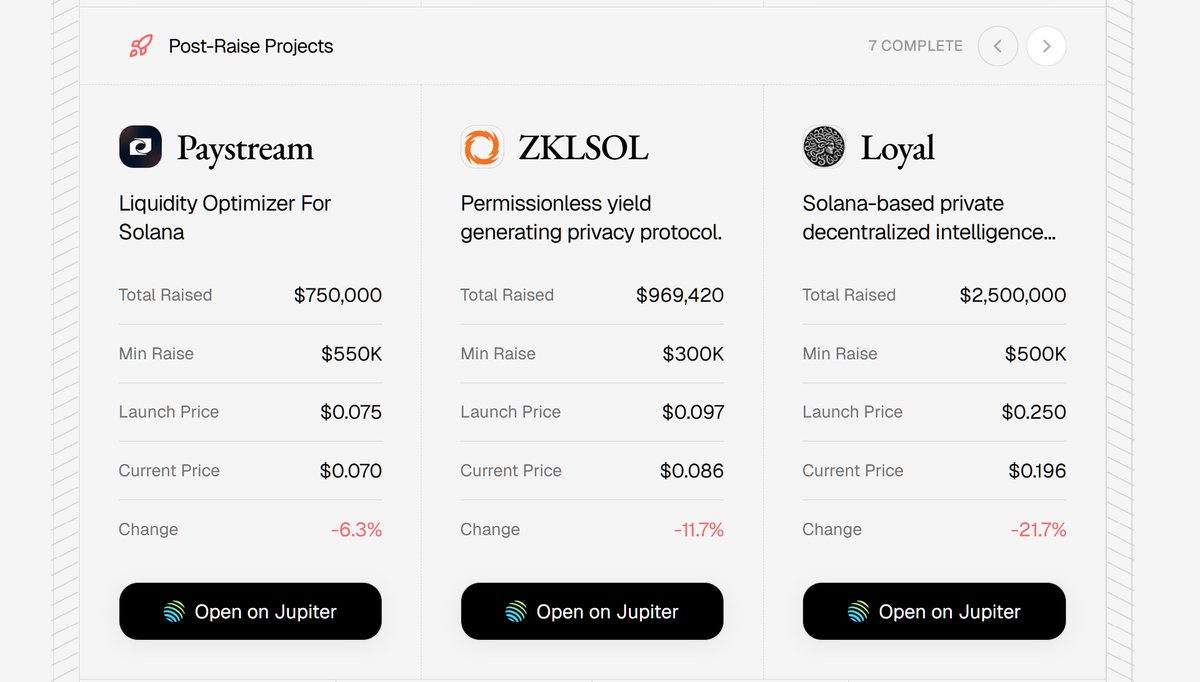Go to previous projects with left chevron
The height and width of the screenshot is (682, 1200).
(997, 46)
